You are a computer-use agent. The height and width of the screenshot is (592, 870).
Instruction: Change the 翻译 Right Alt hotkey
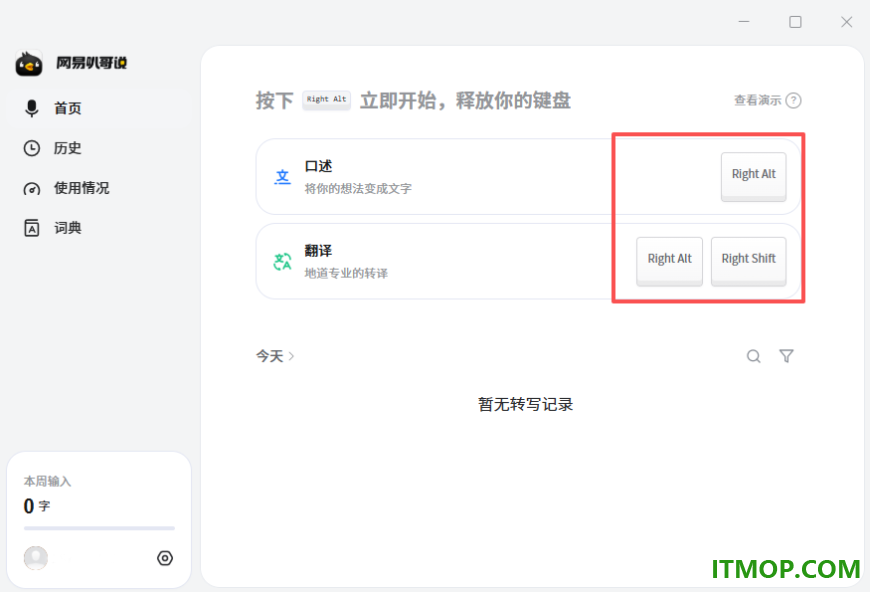pos(669,261)
